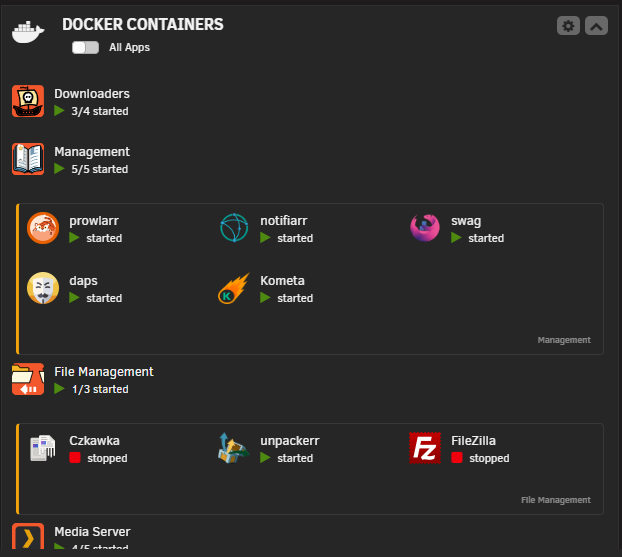Click the Media Server Plex icon
The width and height of the screenshot is (622, 557).
(28, 536)
